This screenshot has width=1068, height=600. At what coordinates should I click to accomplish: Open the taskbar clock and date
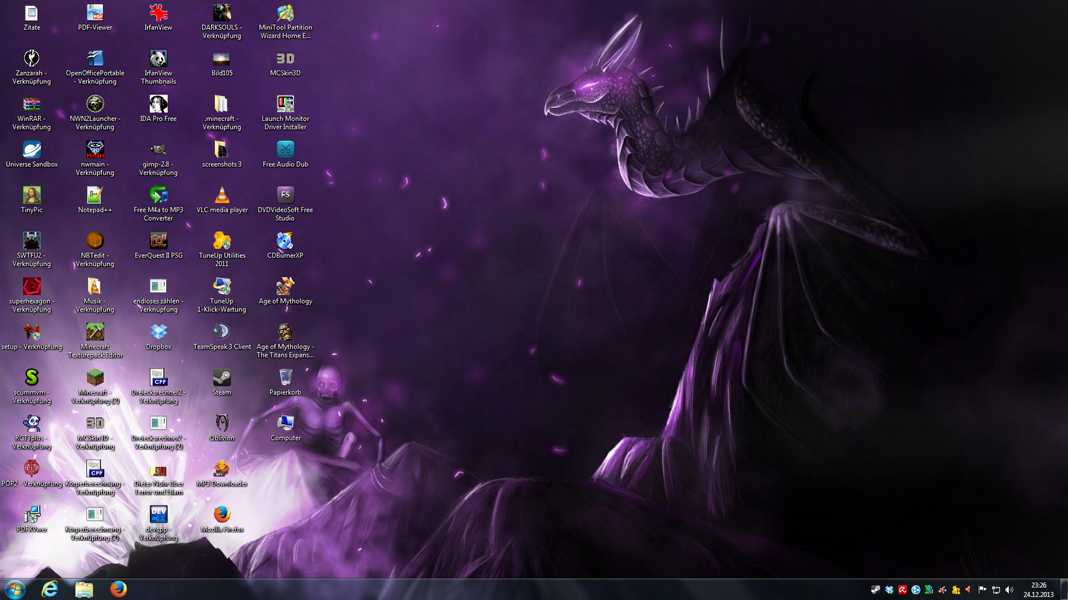click(1037, 589)
